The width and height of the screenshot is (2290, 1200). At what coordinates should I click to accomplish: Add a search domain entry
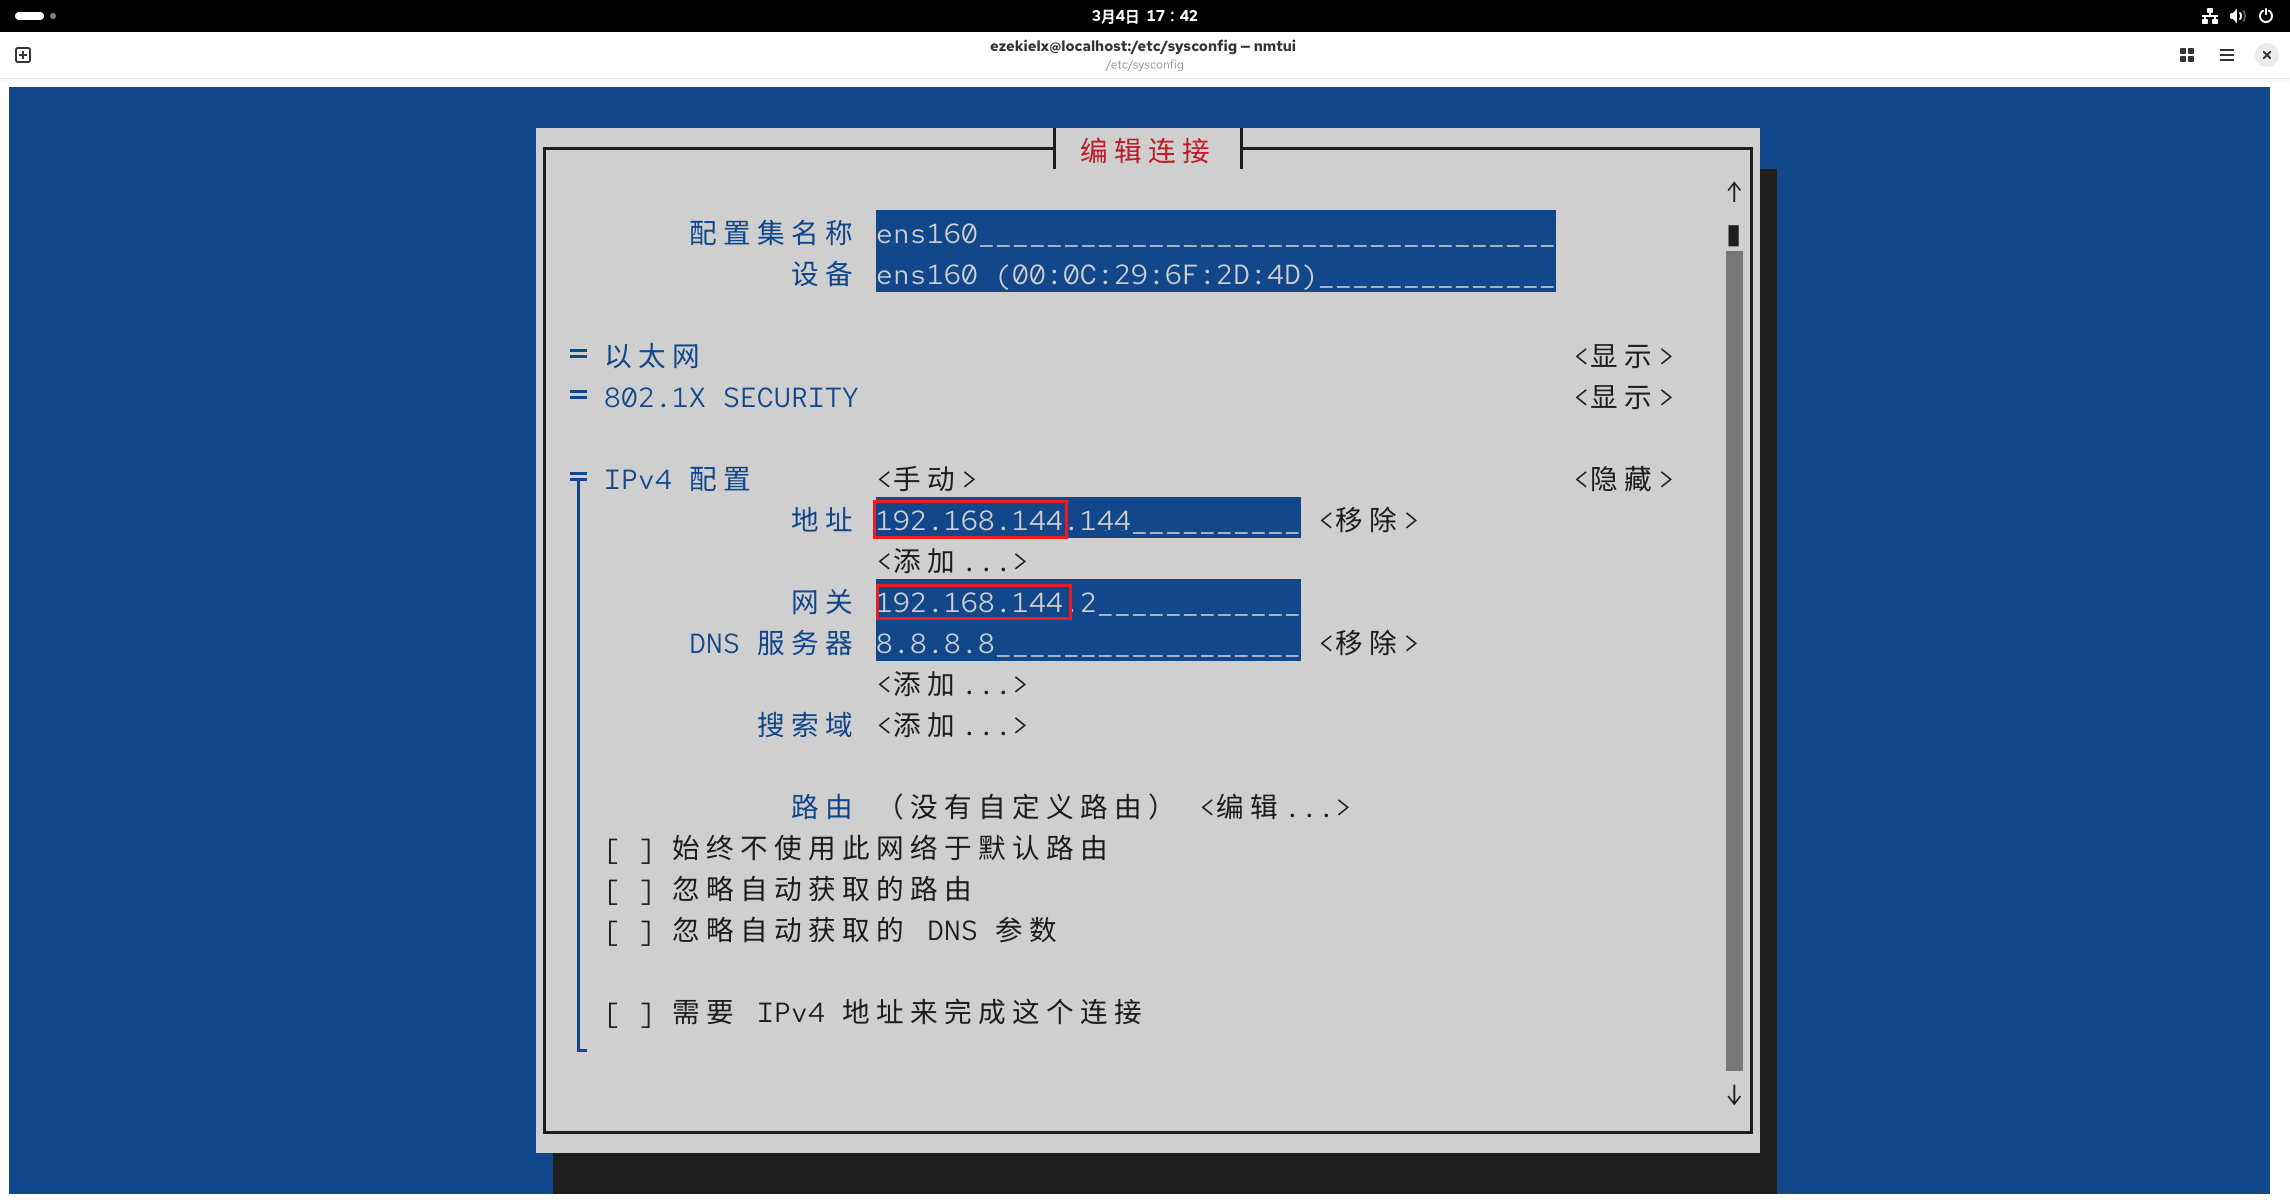point(952,725)
